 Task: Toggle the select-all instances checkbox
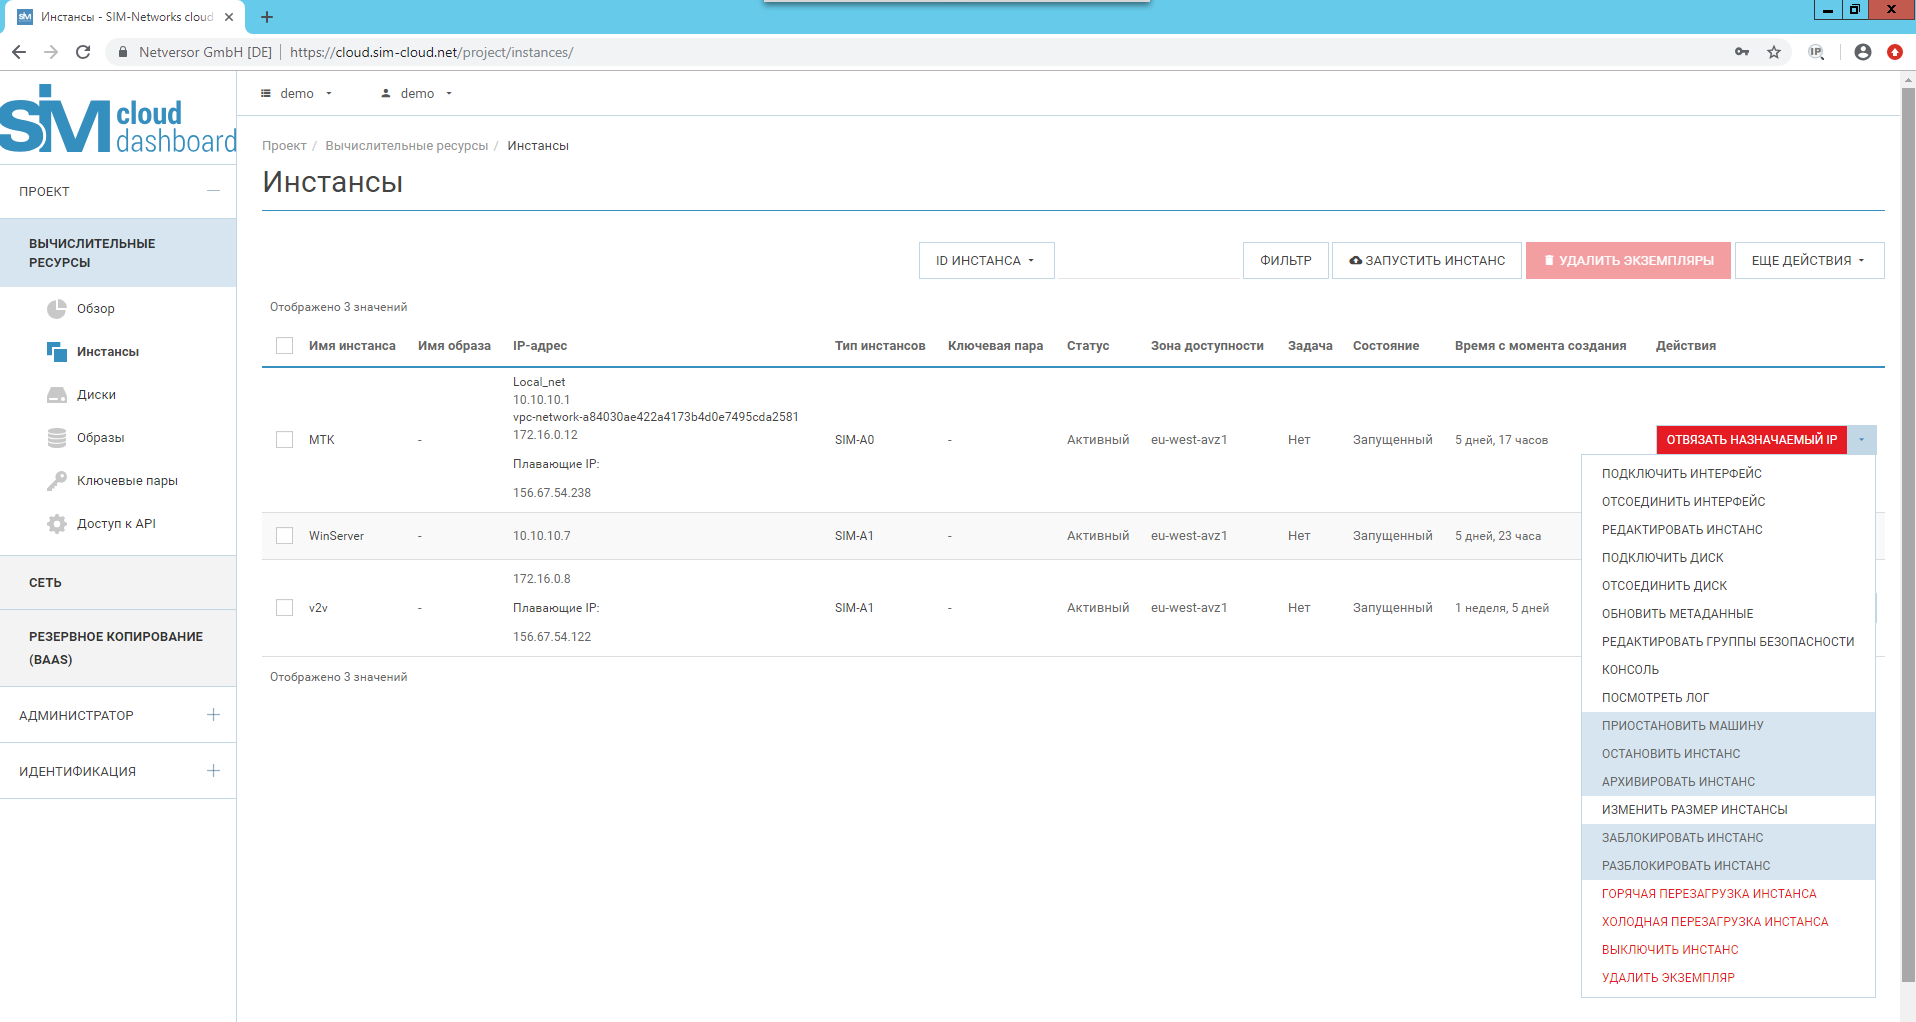click(x=285, y=346)
